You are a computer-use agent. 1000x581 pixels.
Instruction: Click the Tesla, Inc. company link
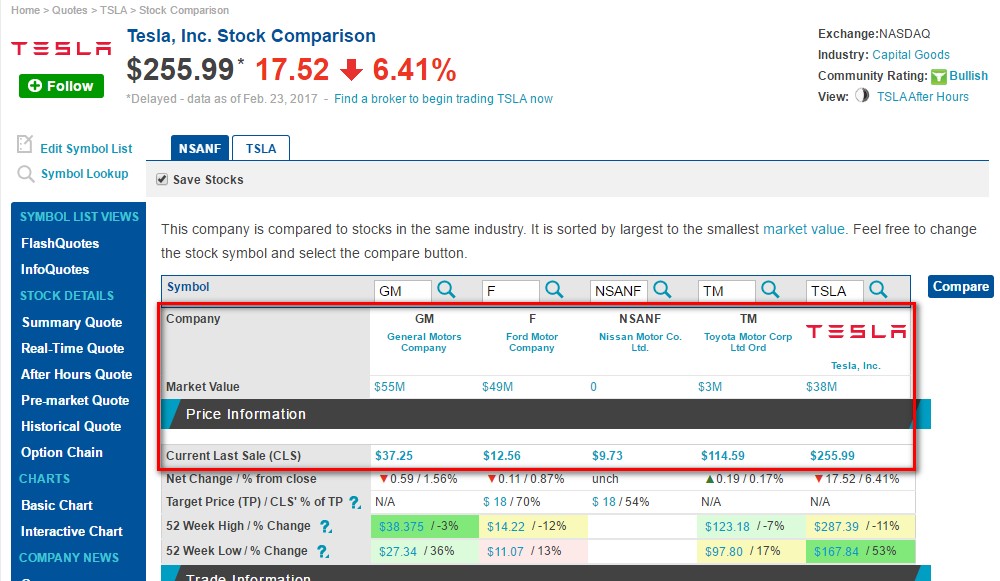click(x=855, y=365)
